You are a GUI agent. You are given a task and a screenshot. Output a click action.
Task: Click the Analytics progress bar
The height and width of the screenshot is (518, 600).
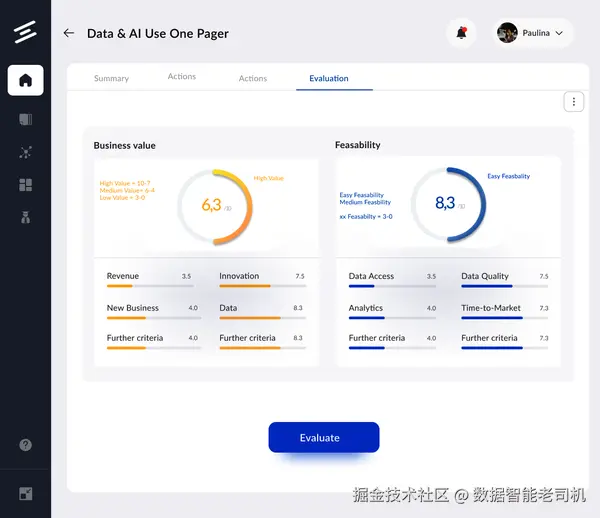tap(392, 318)
